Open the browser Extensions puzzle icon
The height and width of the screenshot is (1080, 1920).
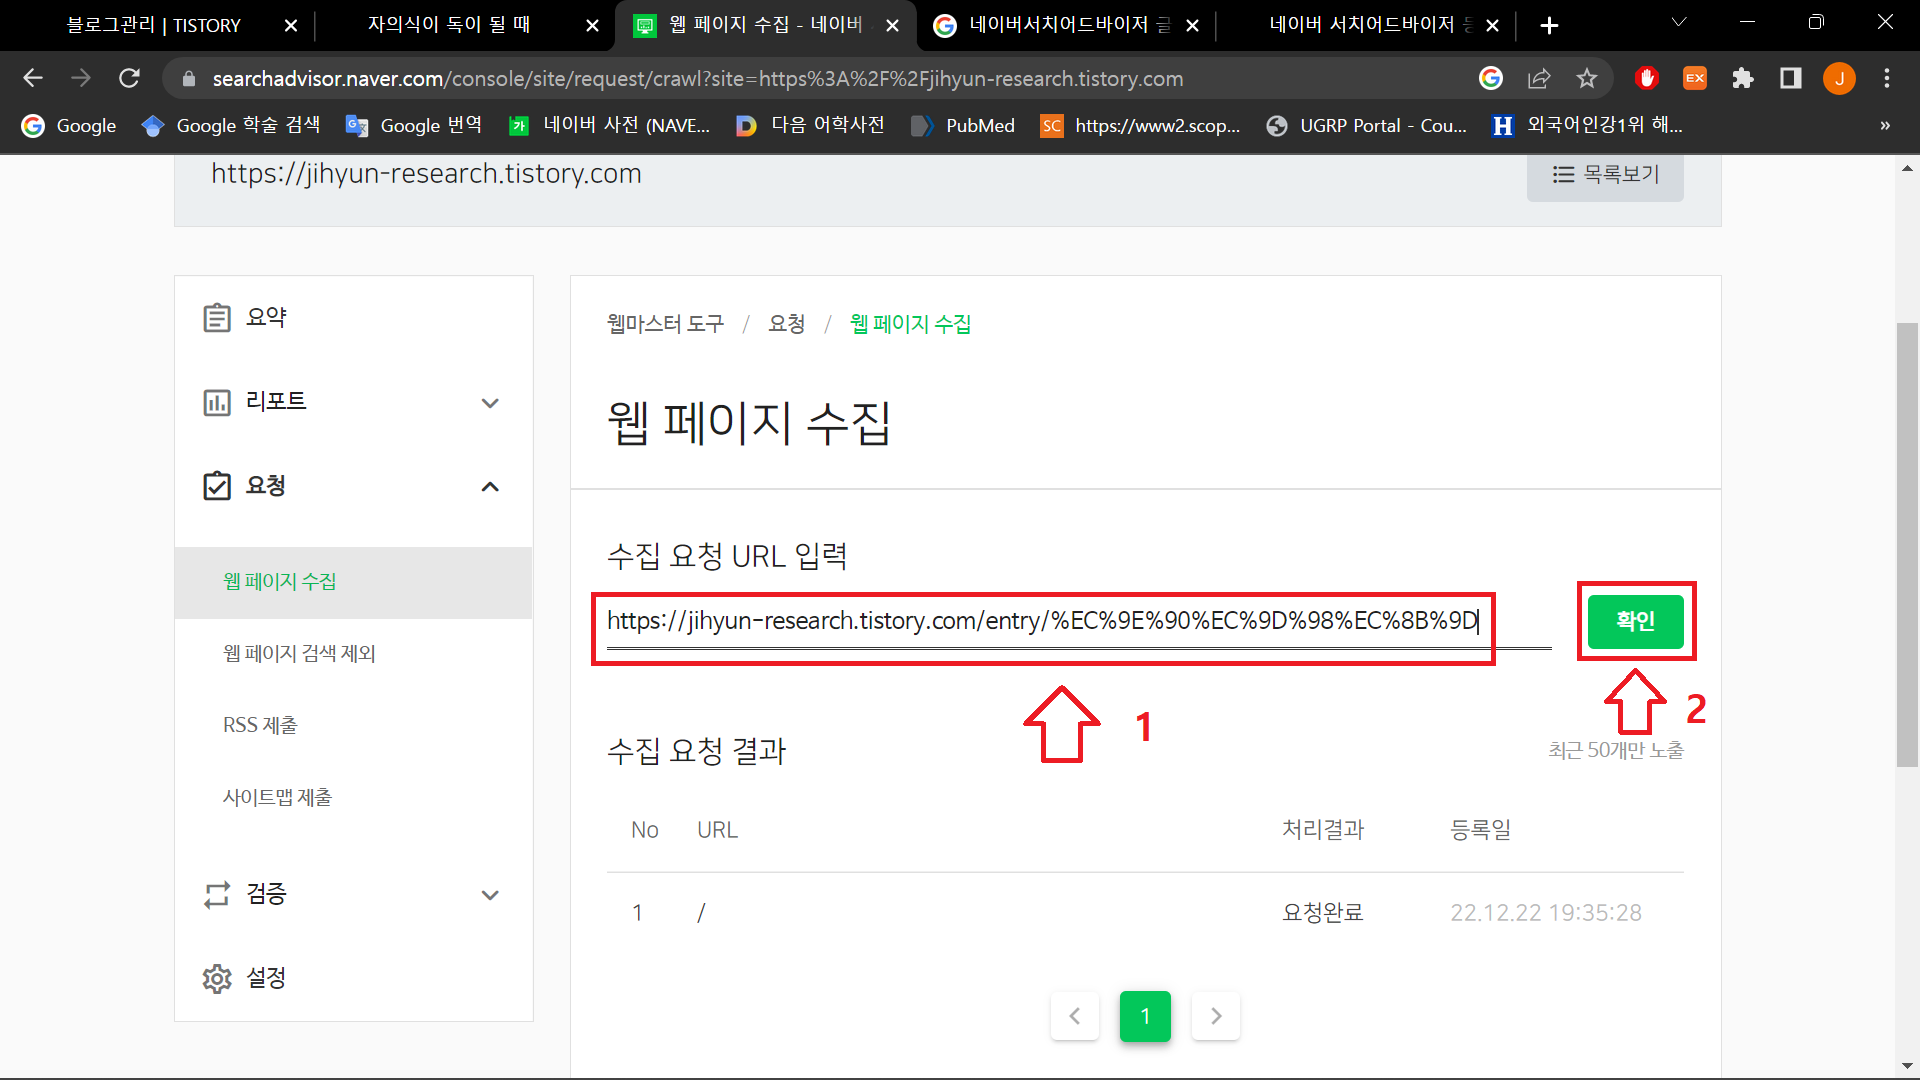click(1743, 78)
